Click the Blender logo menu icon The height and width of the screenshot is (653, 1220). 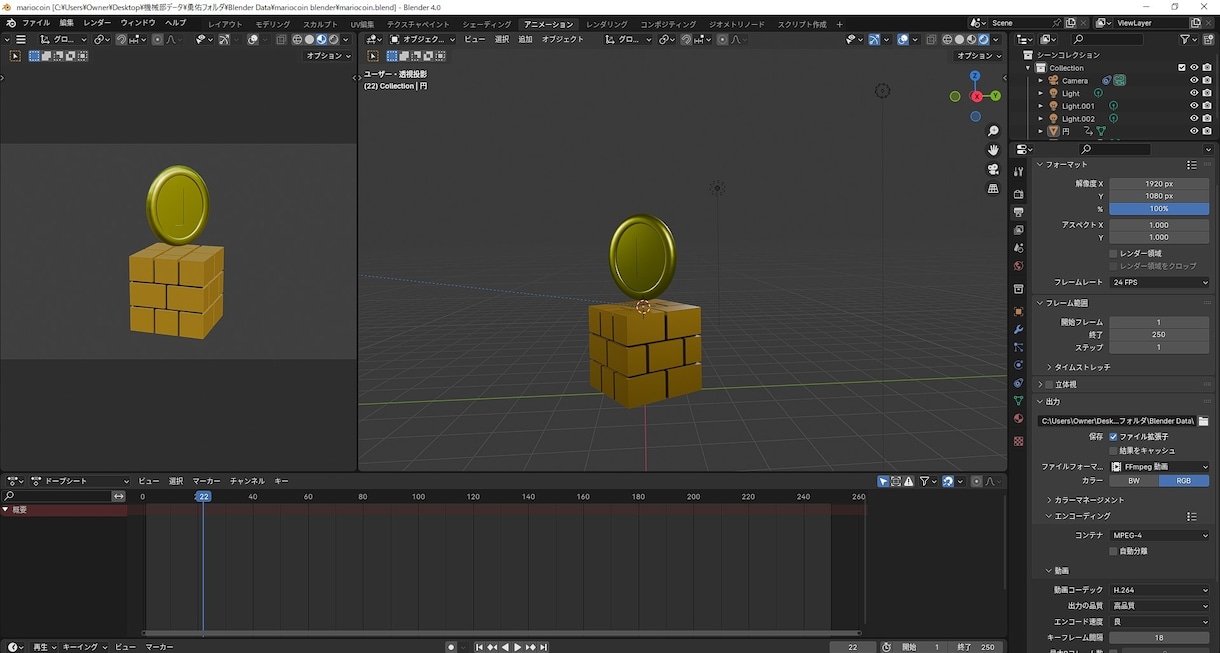point(10,23)
